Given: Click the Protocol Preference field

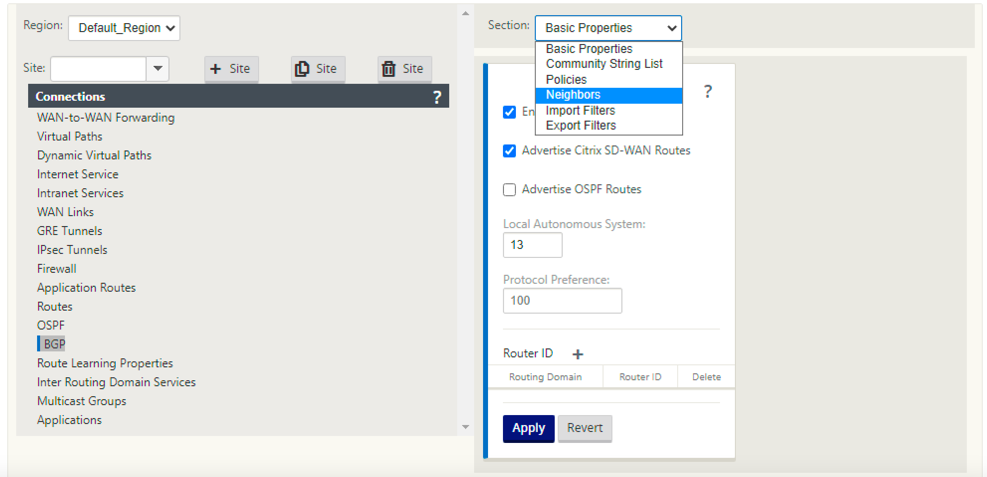Looking at the screenshot, I should pos(562,301).
